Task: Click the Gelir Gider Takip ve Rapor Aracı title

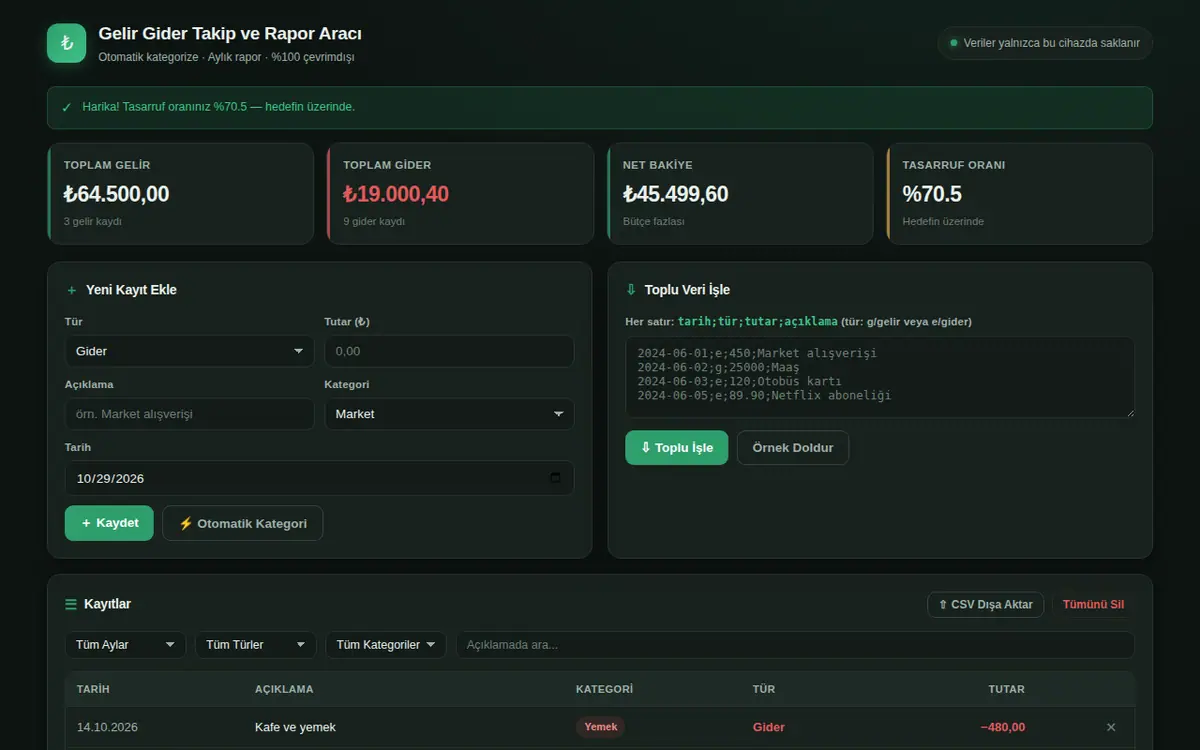Action: tap(230, 34)
